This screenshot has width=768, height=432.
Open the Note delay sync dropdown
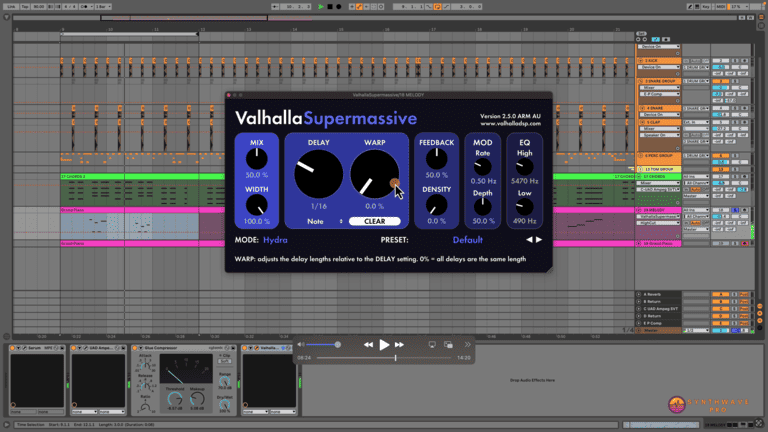tap(325, 221)
